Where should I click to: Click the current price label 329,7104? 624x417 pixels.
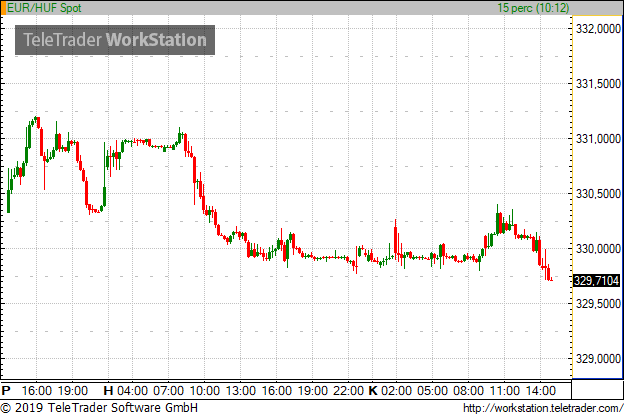596,281
